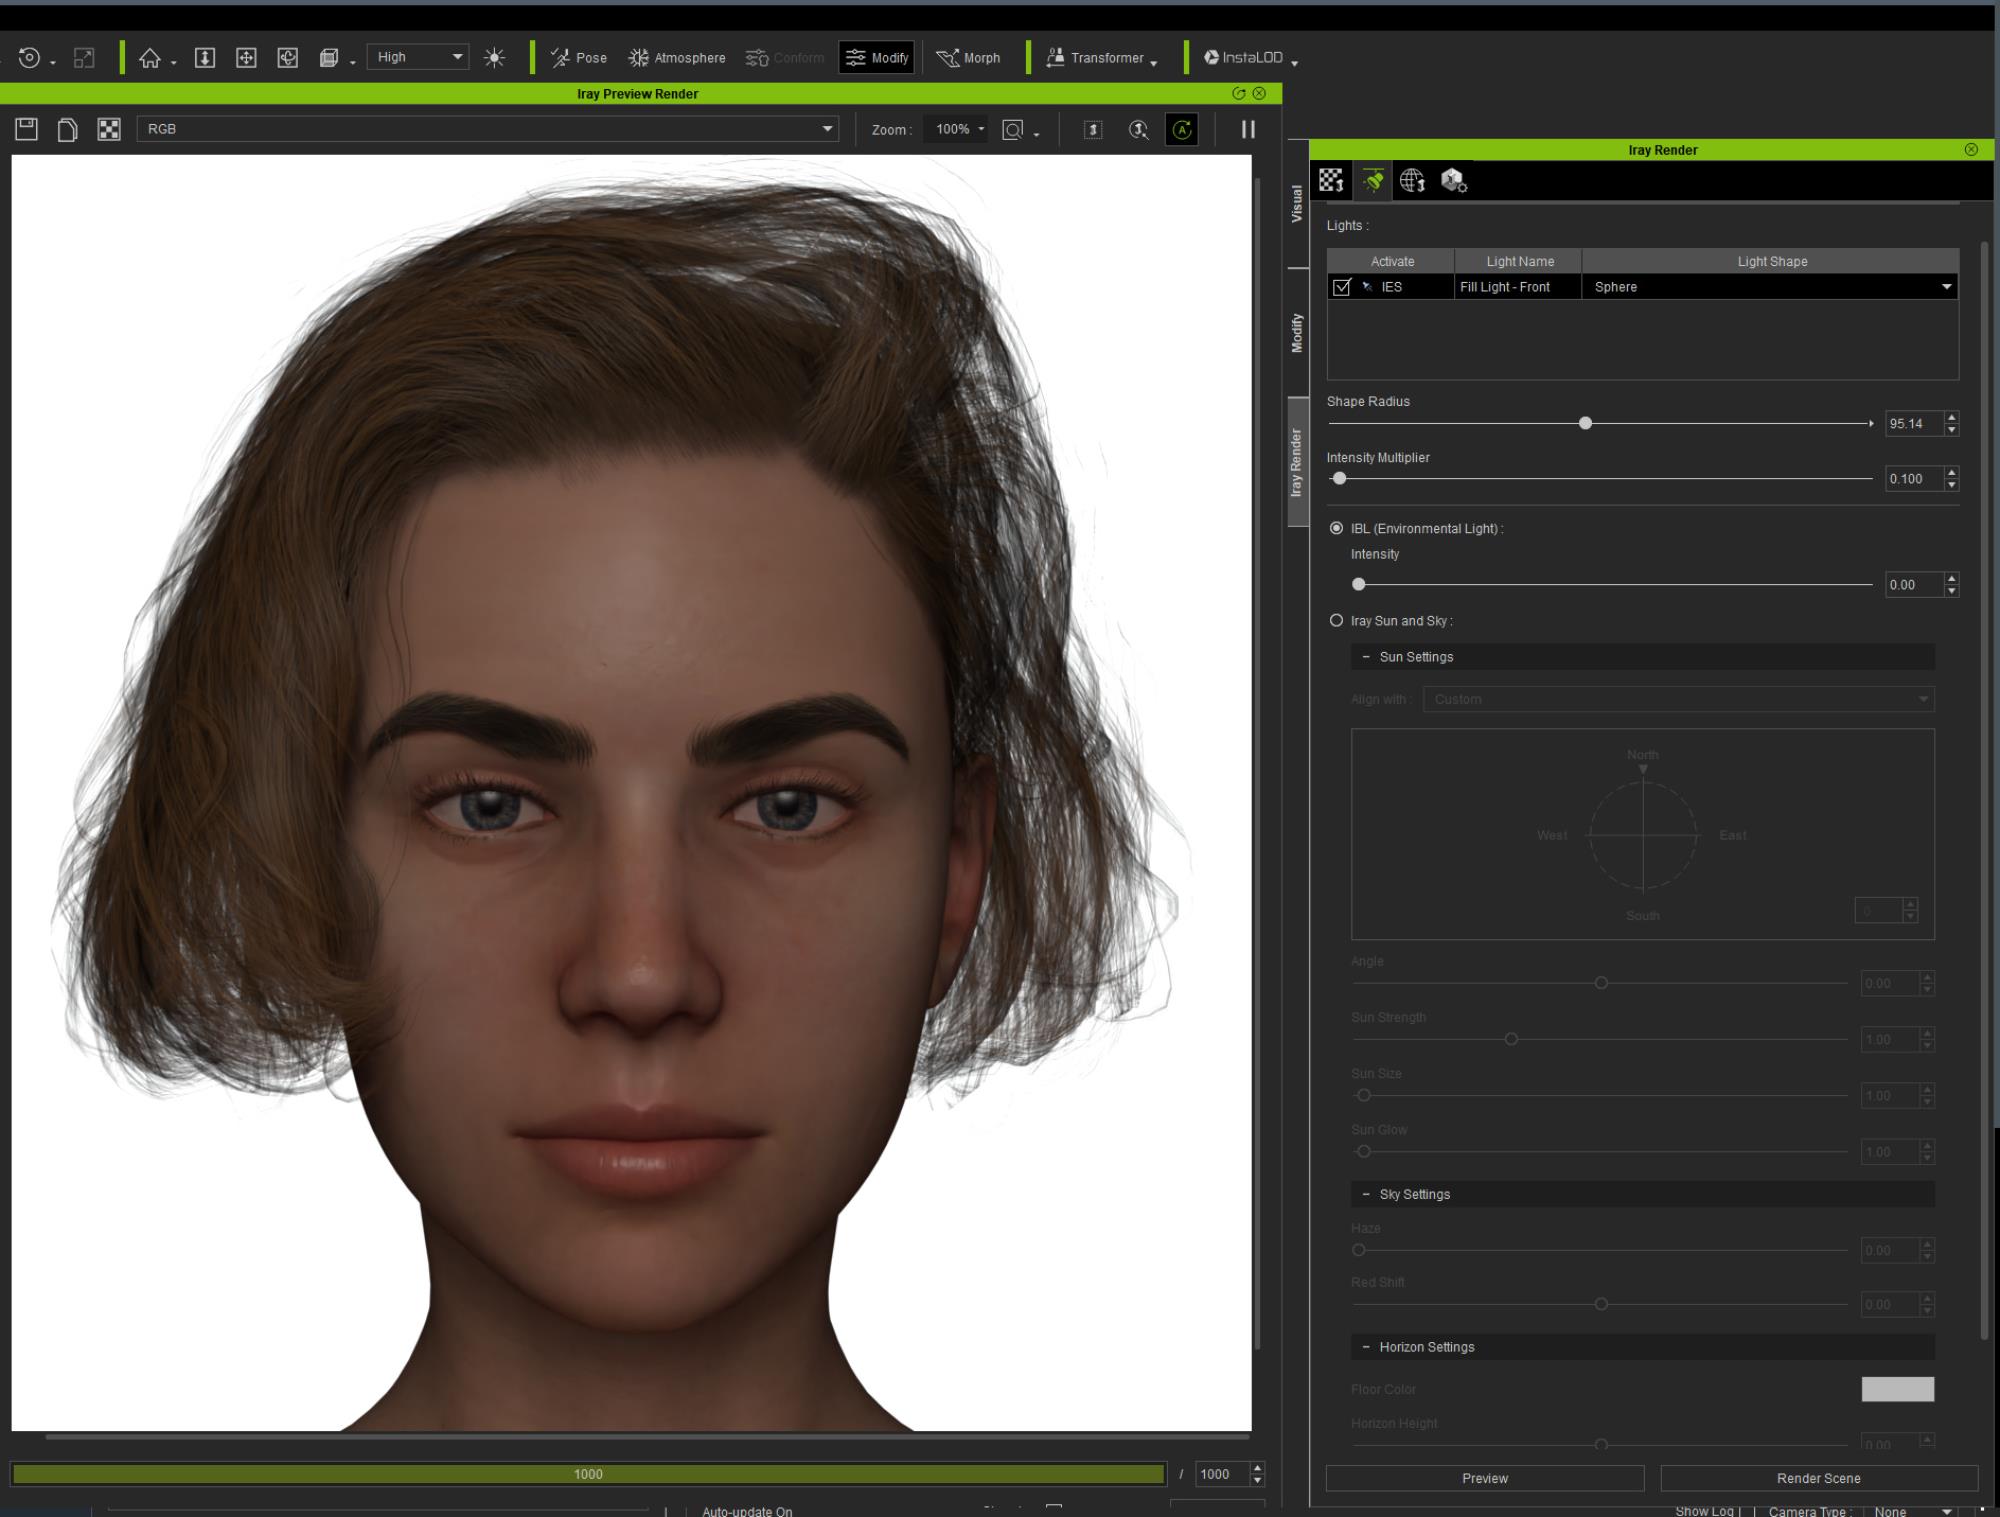Click the Render Scene button
Screen dimensions: 2000x1517
[1818, 1478]
